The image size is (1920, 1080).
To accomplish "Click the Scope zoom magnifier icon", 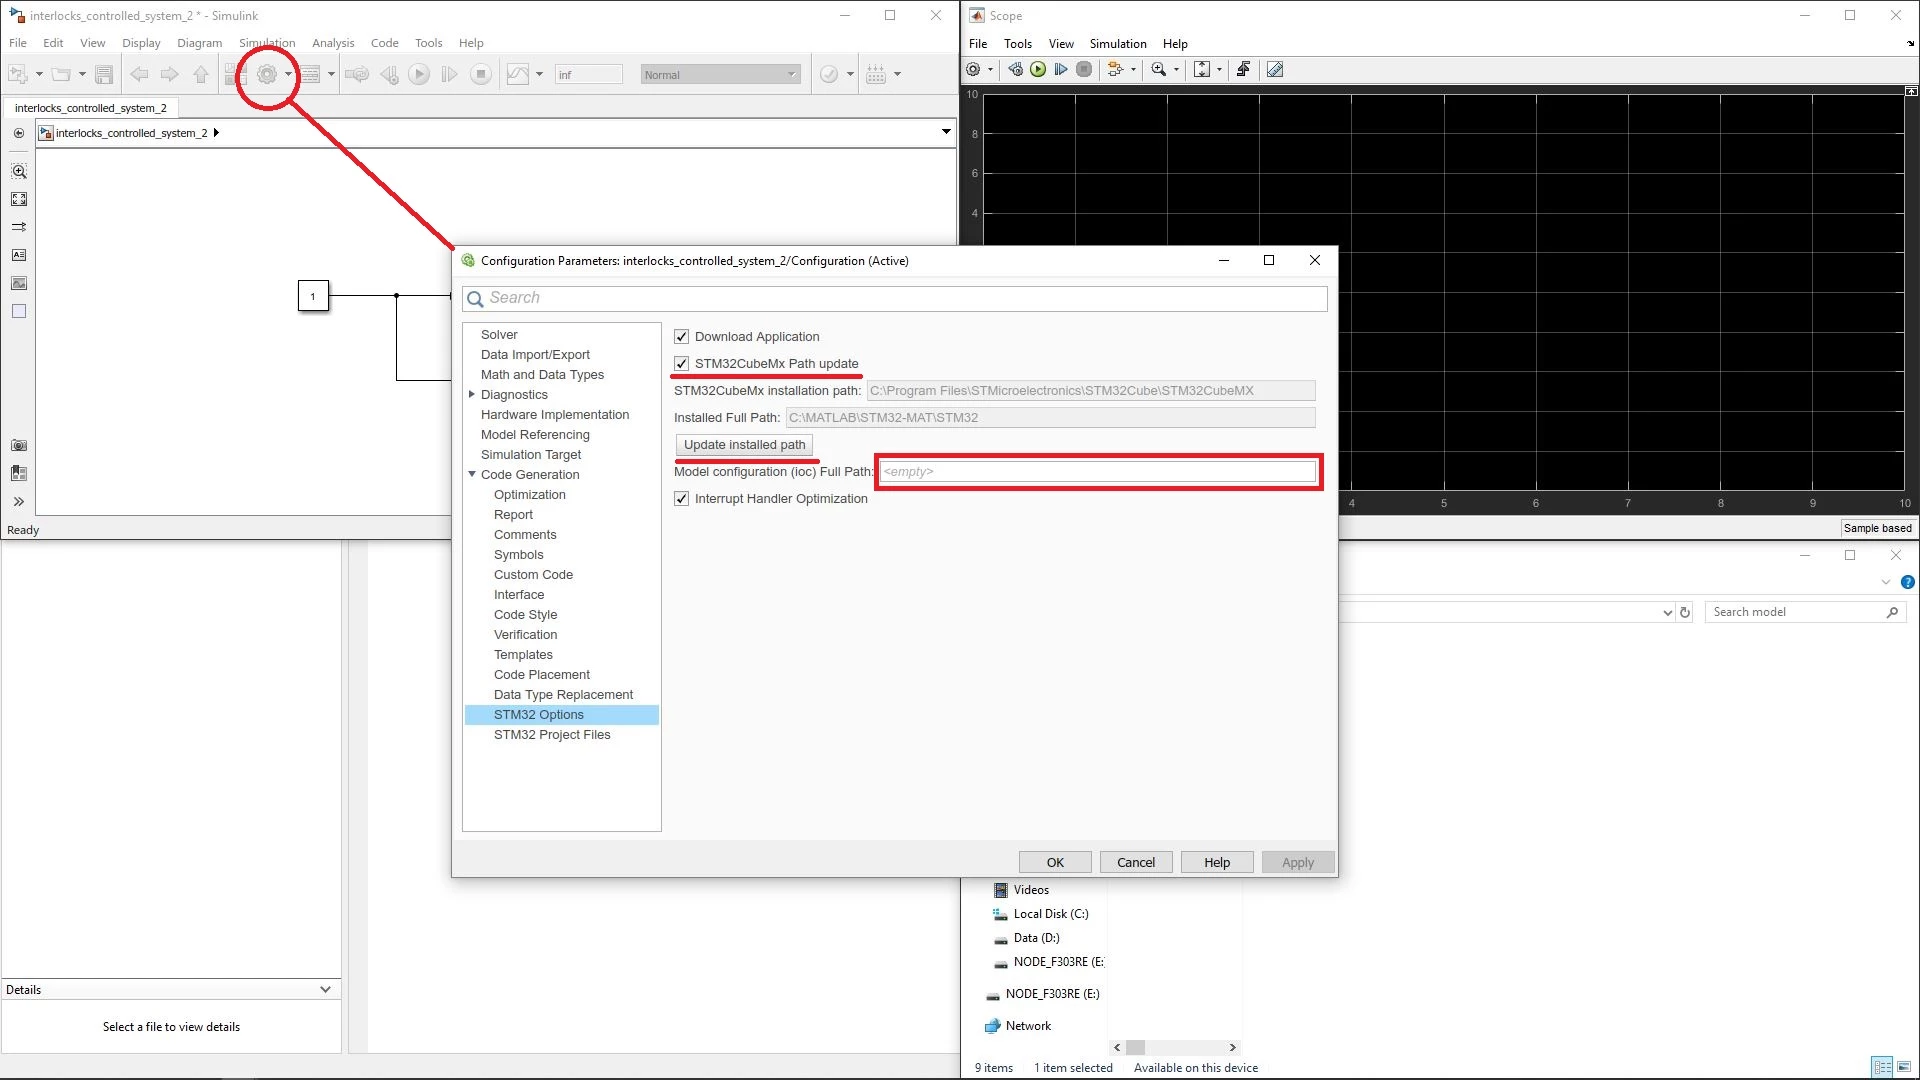I will click(1158, 69).
